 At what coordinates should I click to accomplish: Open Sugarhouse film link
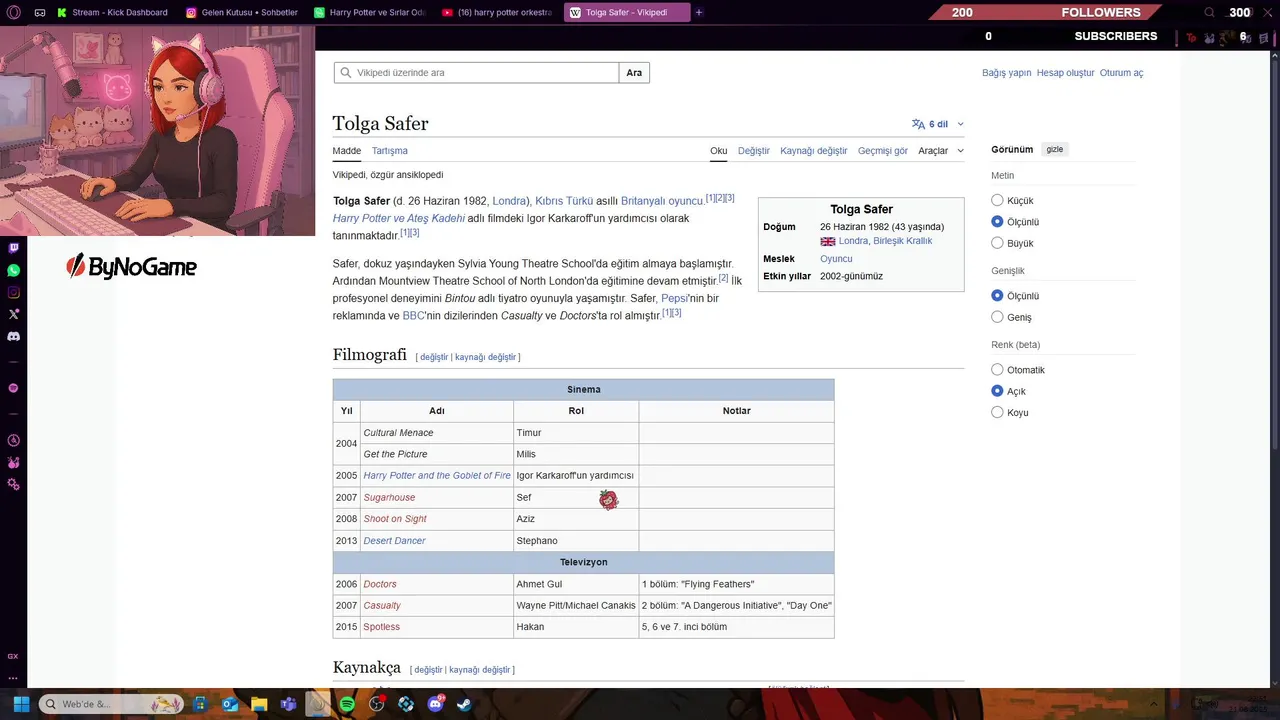(x=389, y=498)
